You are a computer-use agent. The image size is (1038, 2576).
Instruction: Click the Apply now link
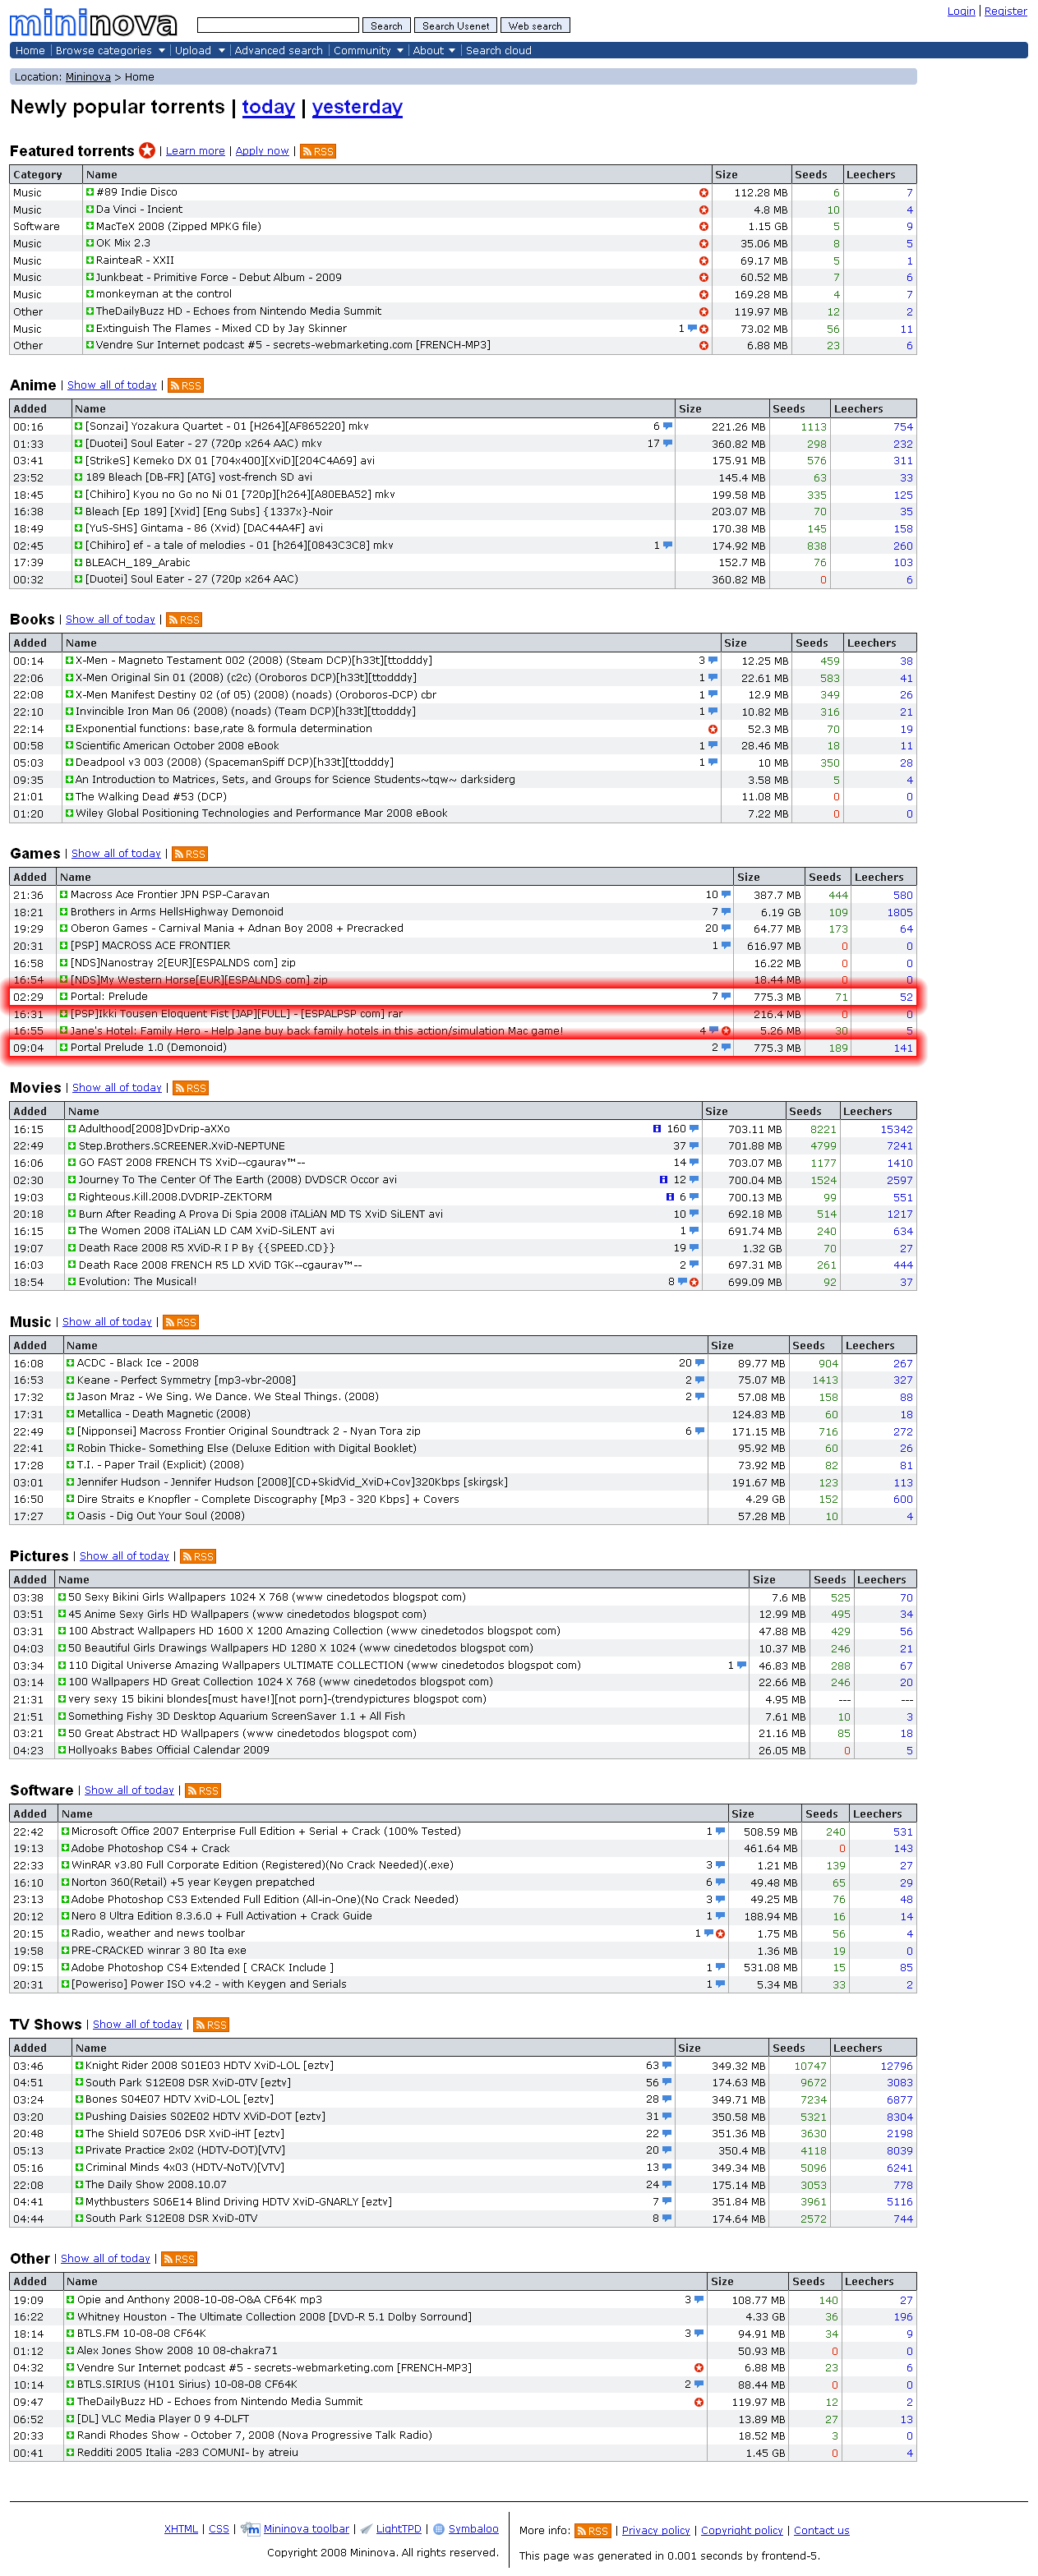(262, 151)
